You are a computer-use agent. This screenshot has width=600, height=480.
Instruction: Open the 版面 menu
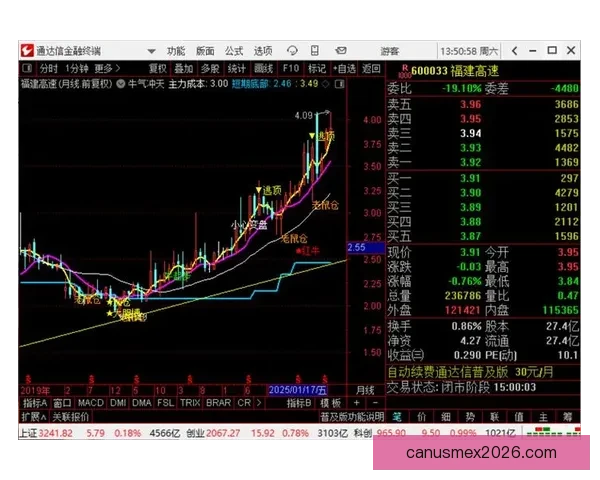(205, 51)
